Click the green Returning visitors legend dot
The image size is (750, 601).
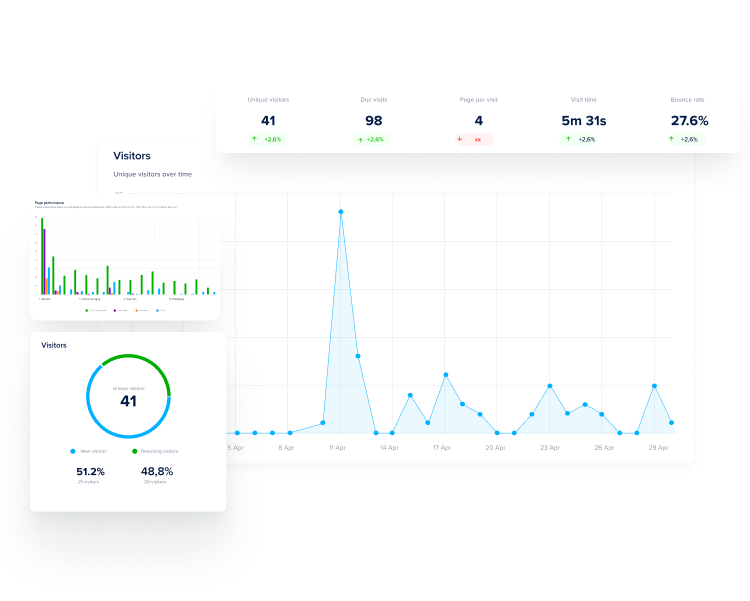(134, 451)
